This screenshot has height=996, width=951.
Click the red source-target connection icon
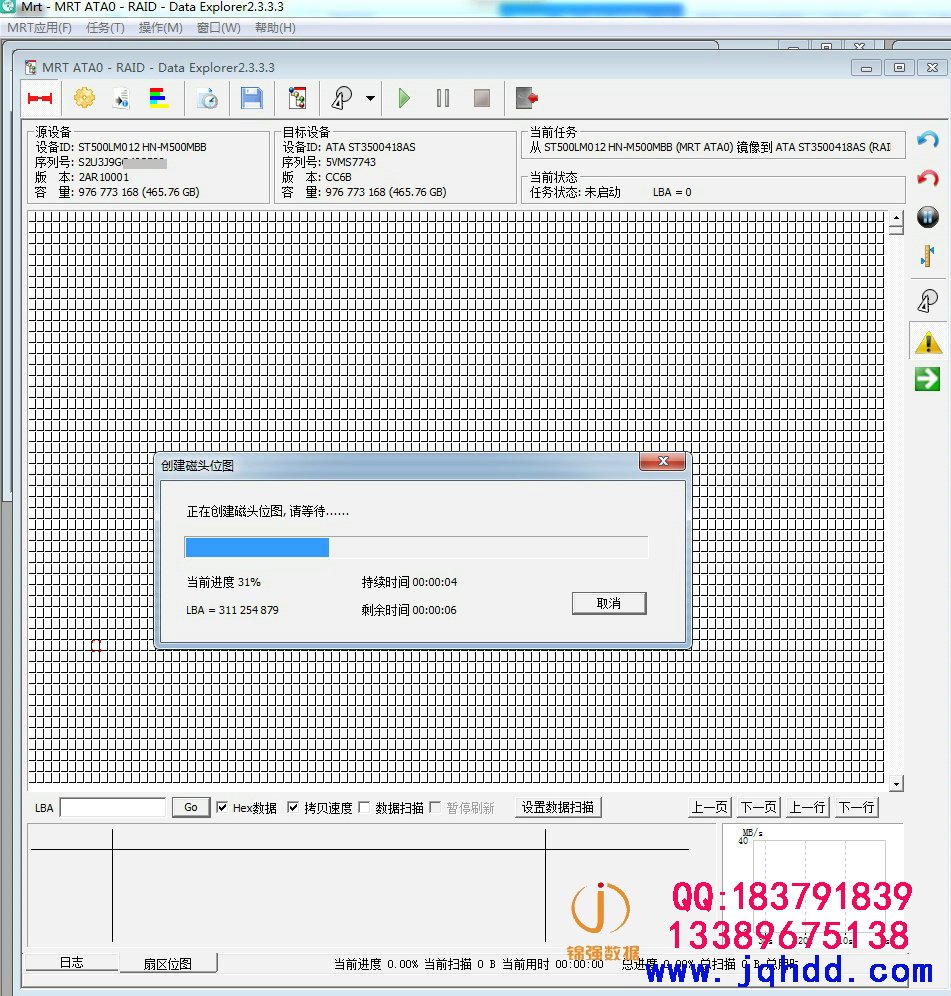[39, 98]
